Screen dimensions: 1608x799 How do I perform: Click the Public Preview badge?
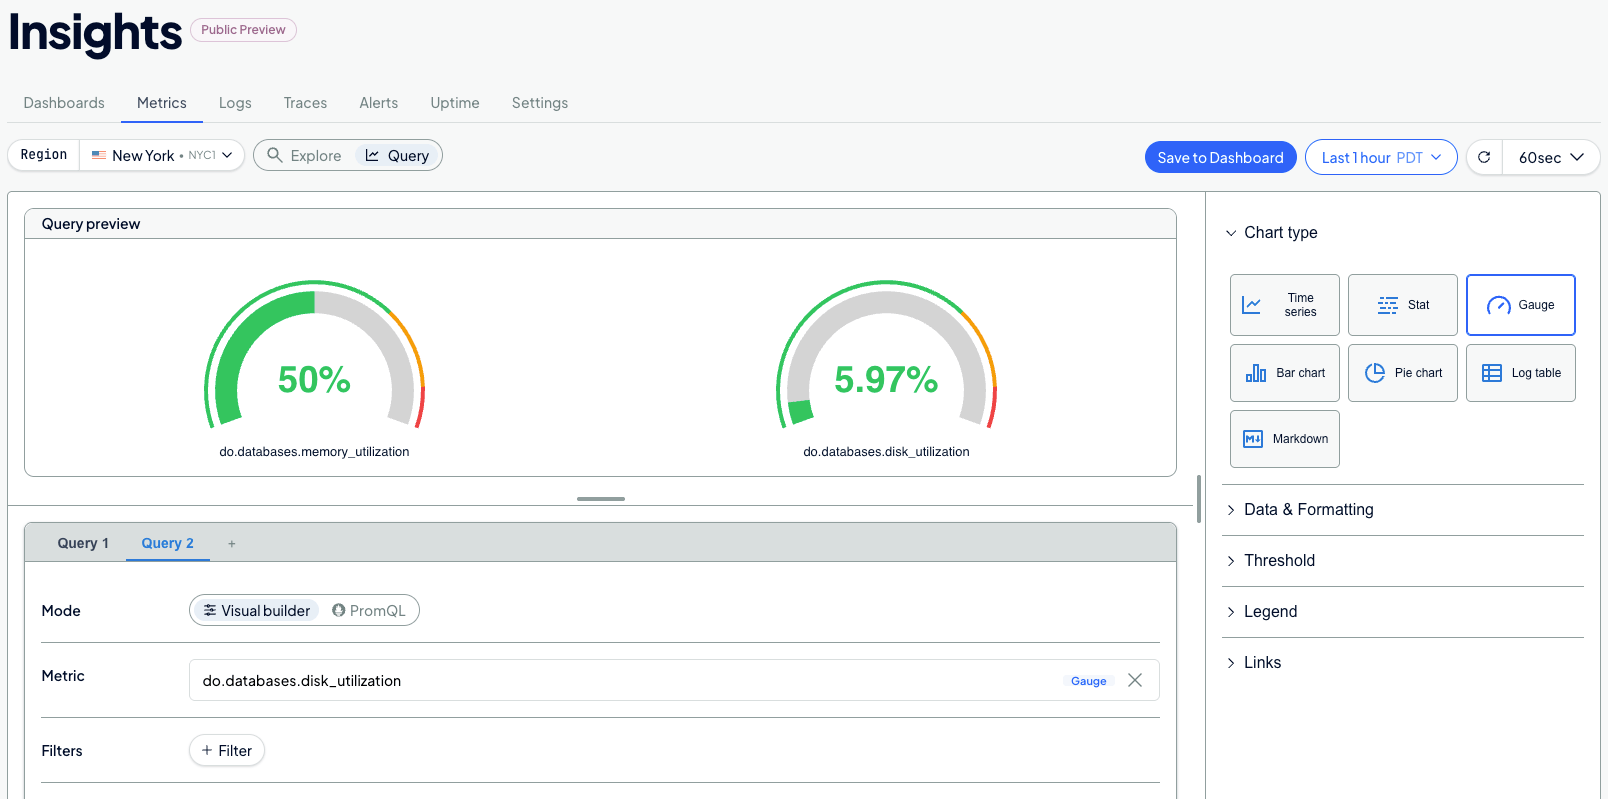tap(243, 30)
